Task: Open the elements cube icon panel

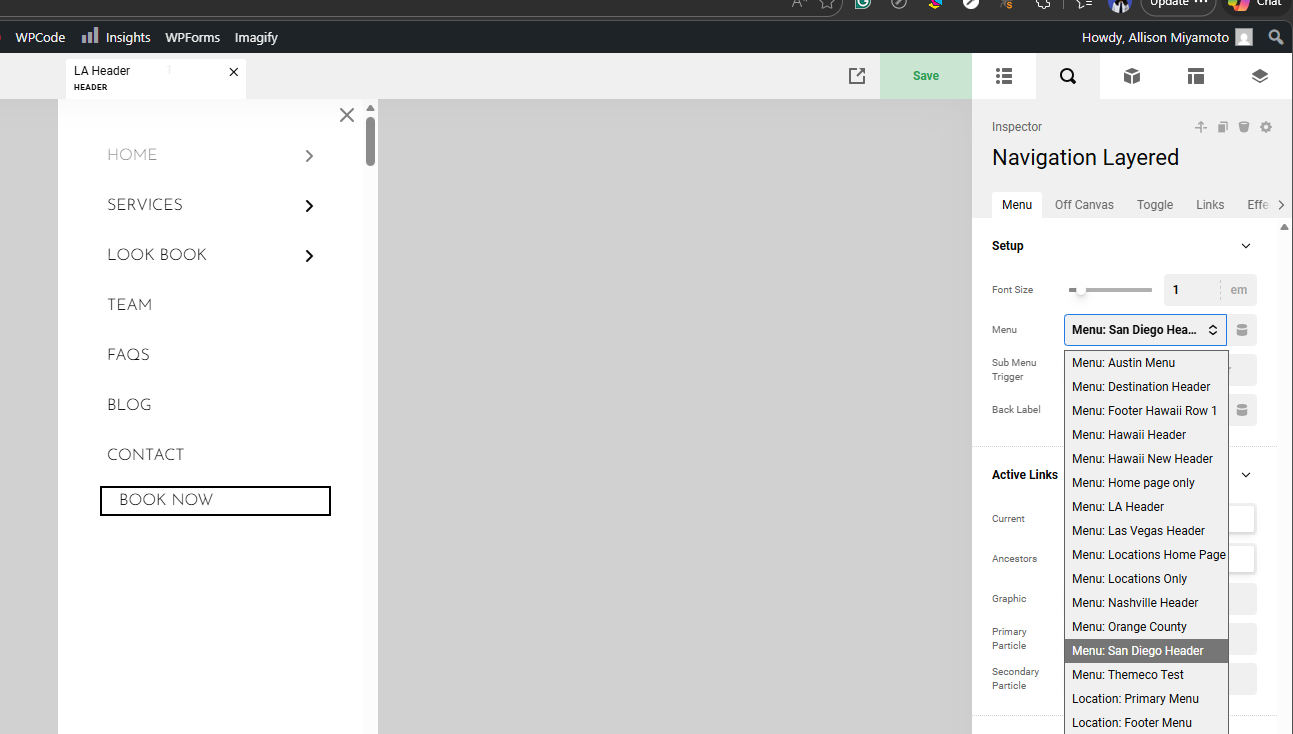Action: [1132, 76]
